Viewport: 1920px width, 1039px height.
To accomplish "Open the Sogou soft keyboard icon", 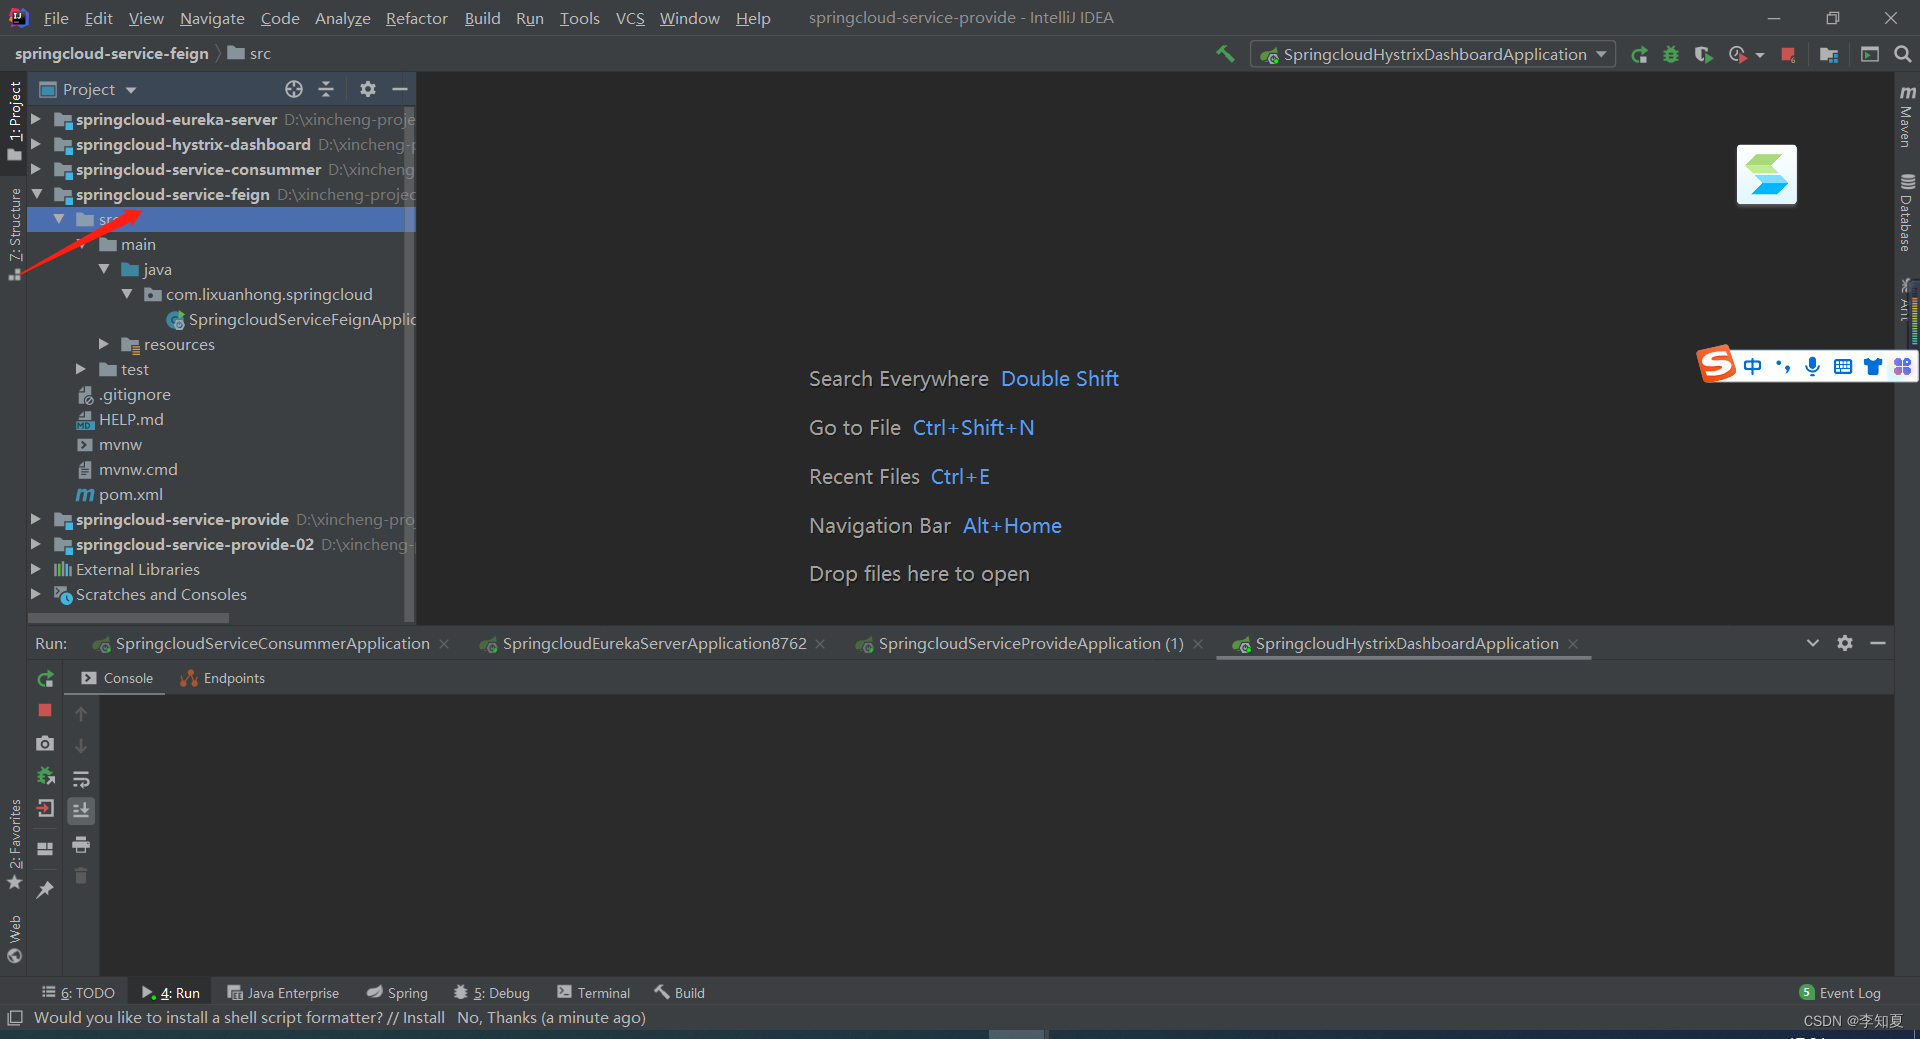I will 1843,367.
